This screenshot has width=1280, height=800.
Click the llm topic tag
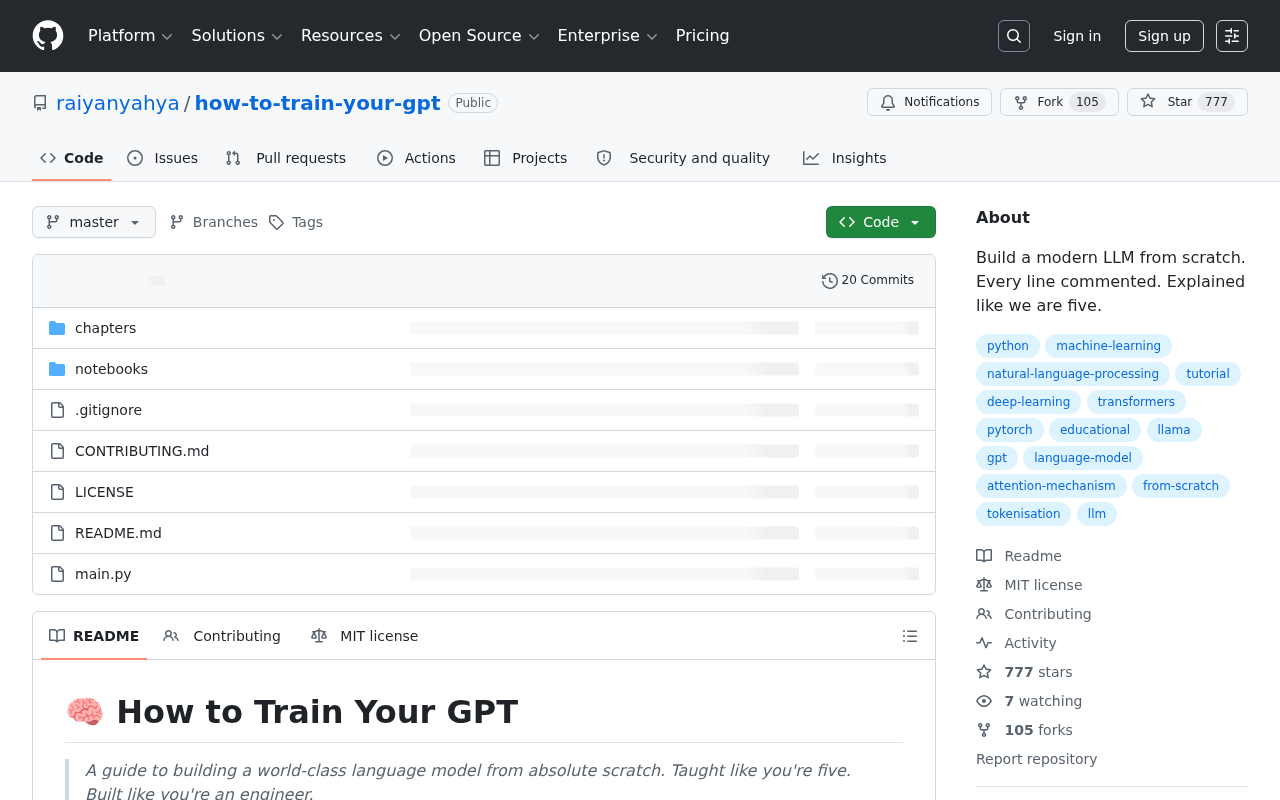pos(1097,514)
